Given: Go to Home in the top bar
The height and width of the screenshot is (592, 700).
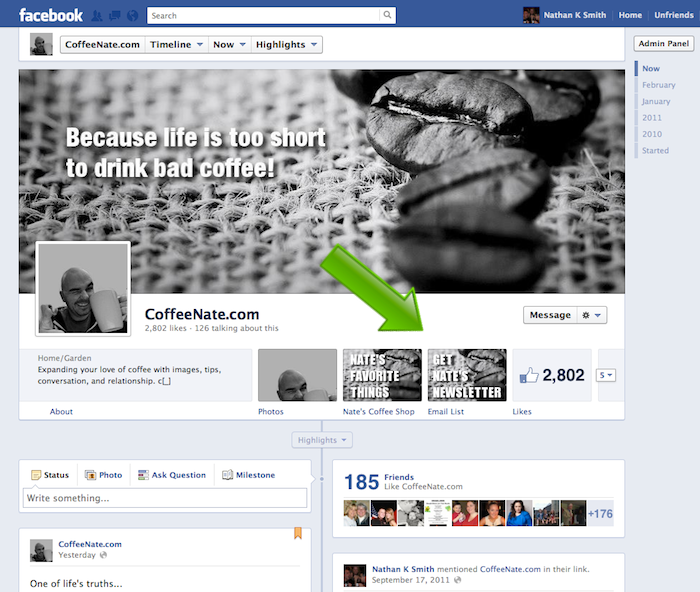Looking at the screenshot, I should (630, 15).
